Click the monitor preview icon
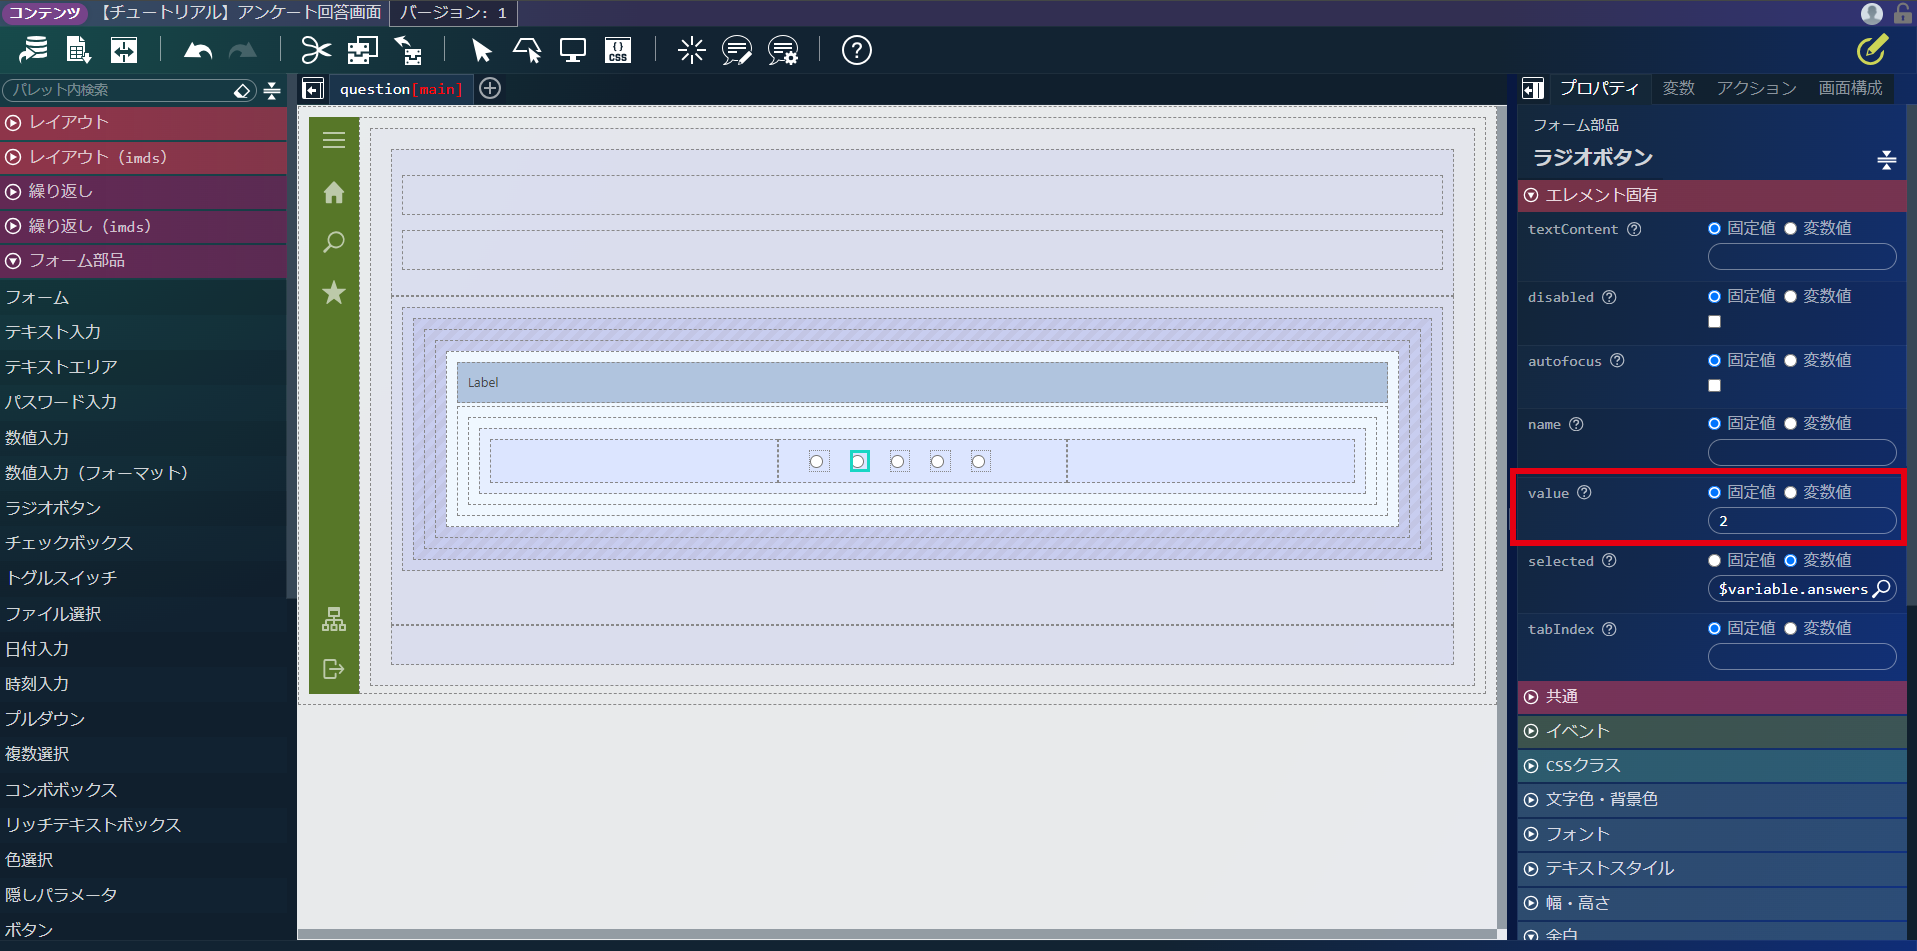Image resolution: width=1917 pixels, height=951 pixels. click(573, 50)
